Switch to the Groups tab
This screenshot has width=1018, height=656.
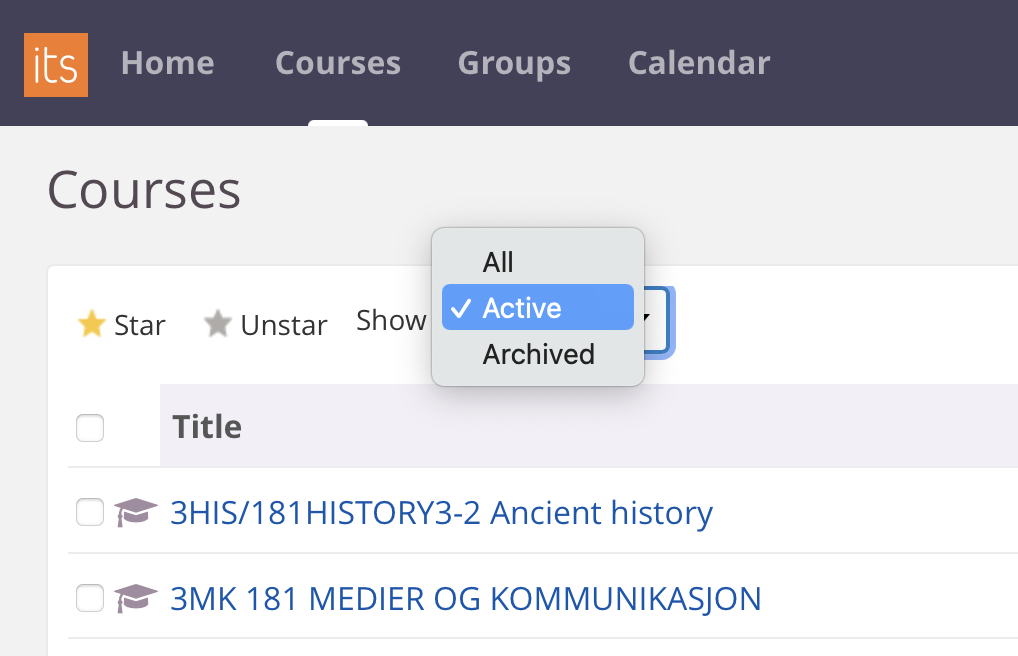pos(514,63)
